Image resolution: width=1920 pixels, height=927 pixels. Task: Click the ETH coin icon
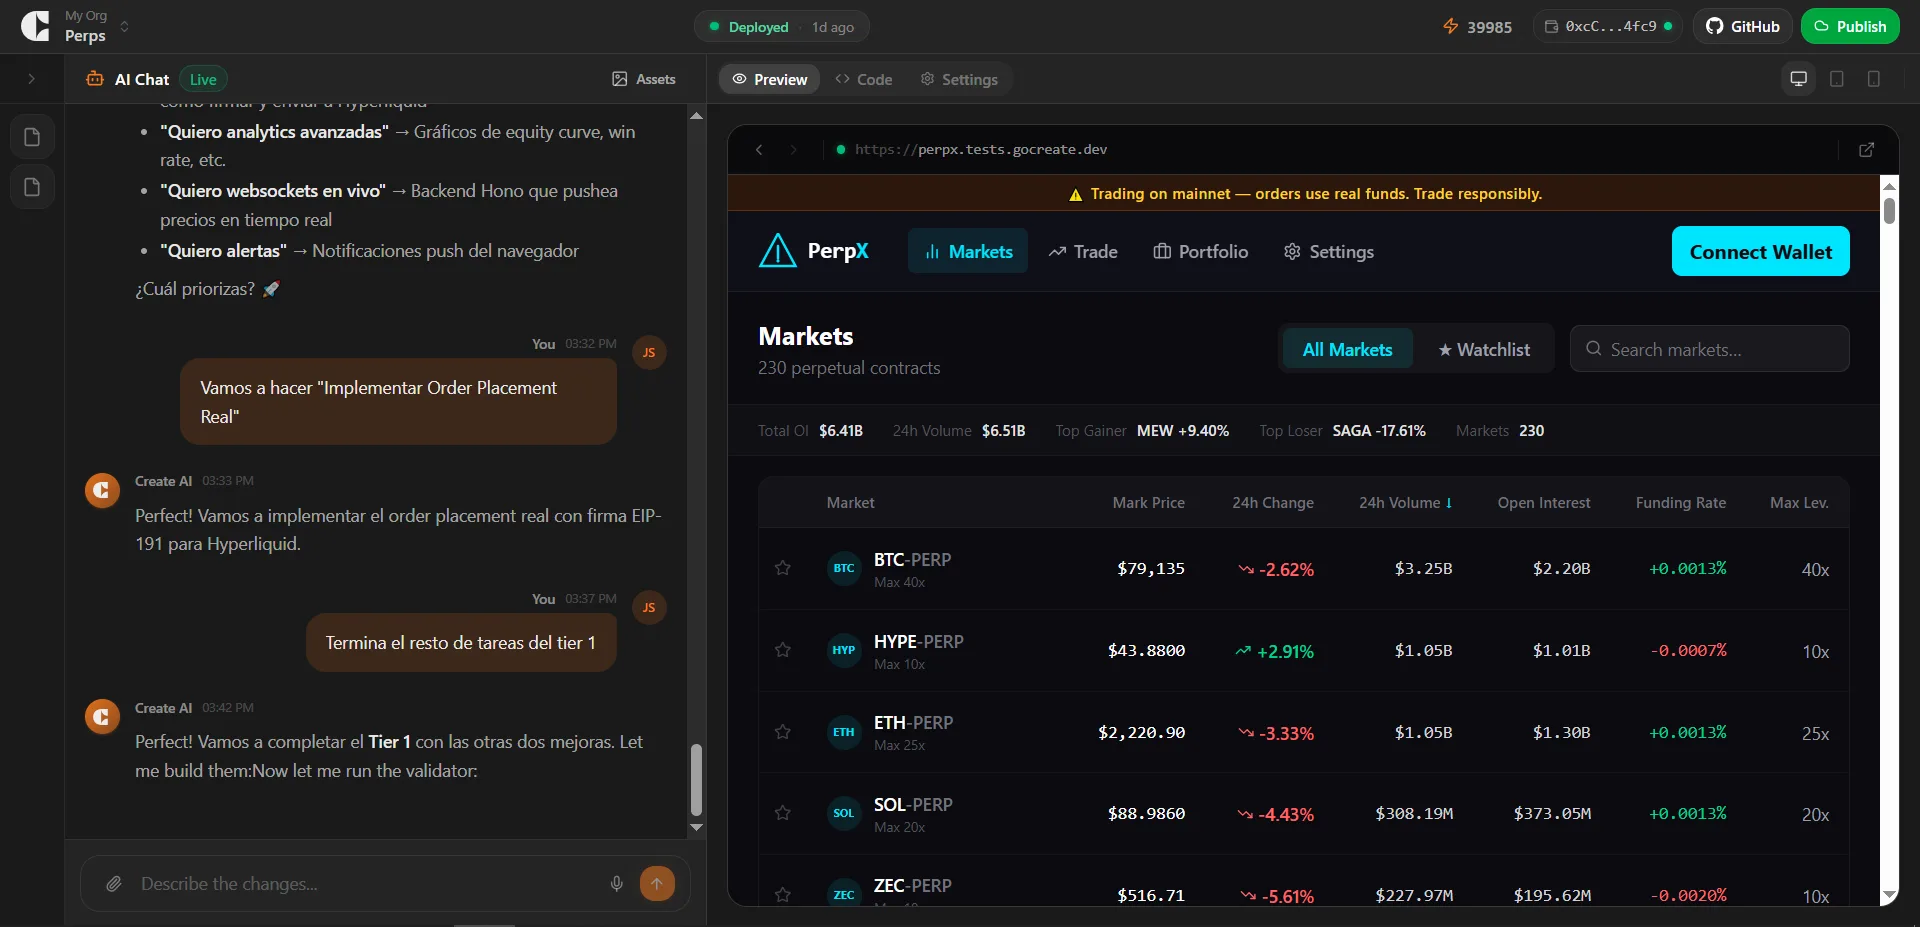click(x=844, y=732)
